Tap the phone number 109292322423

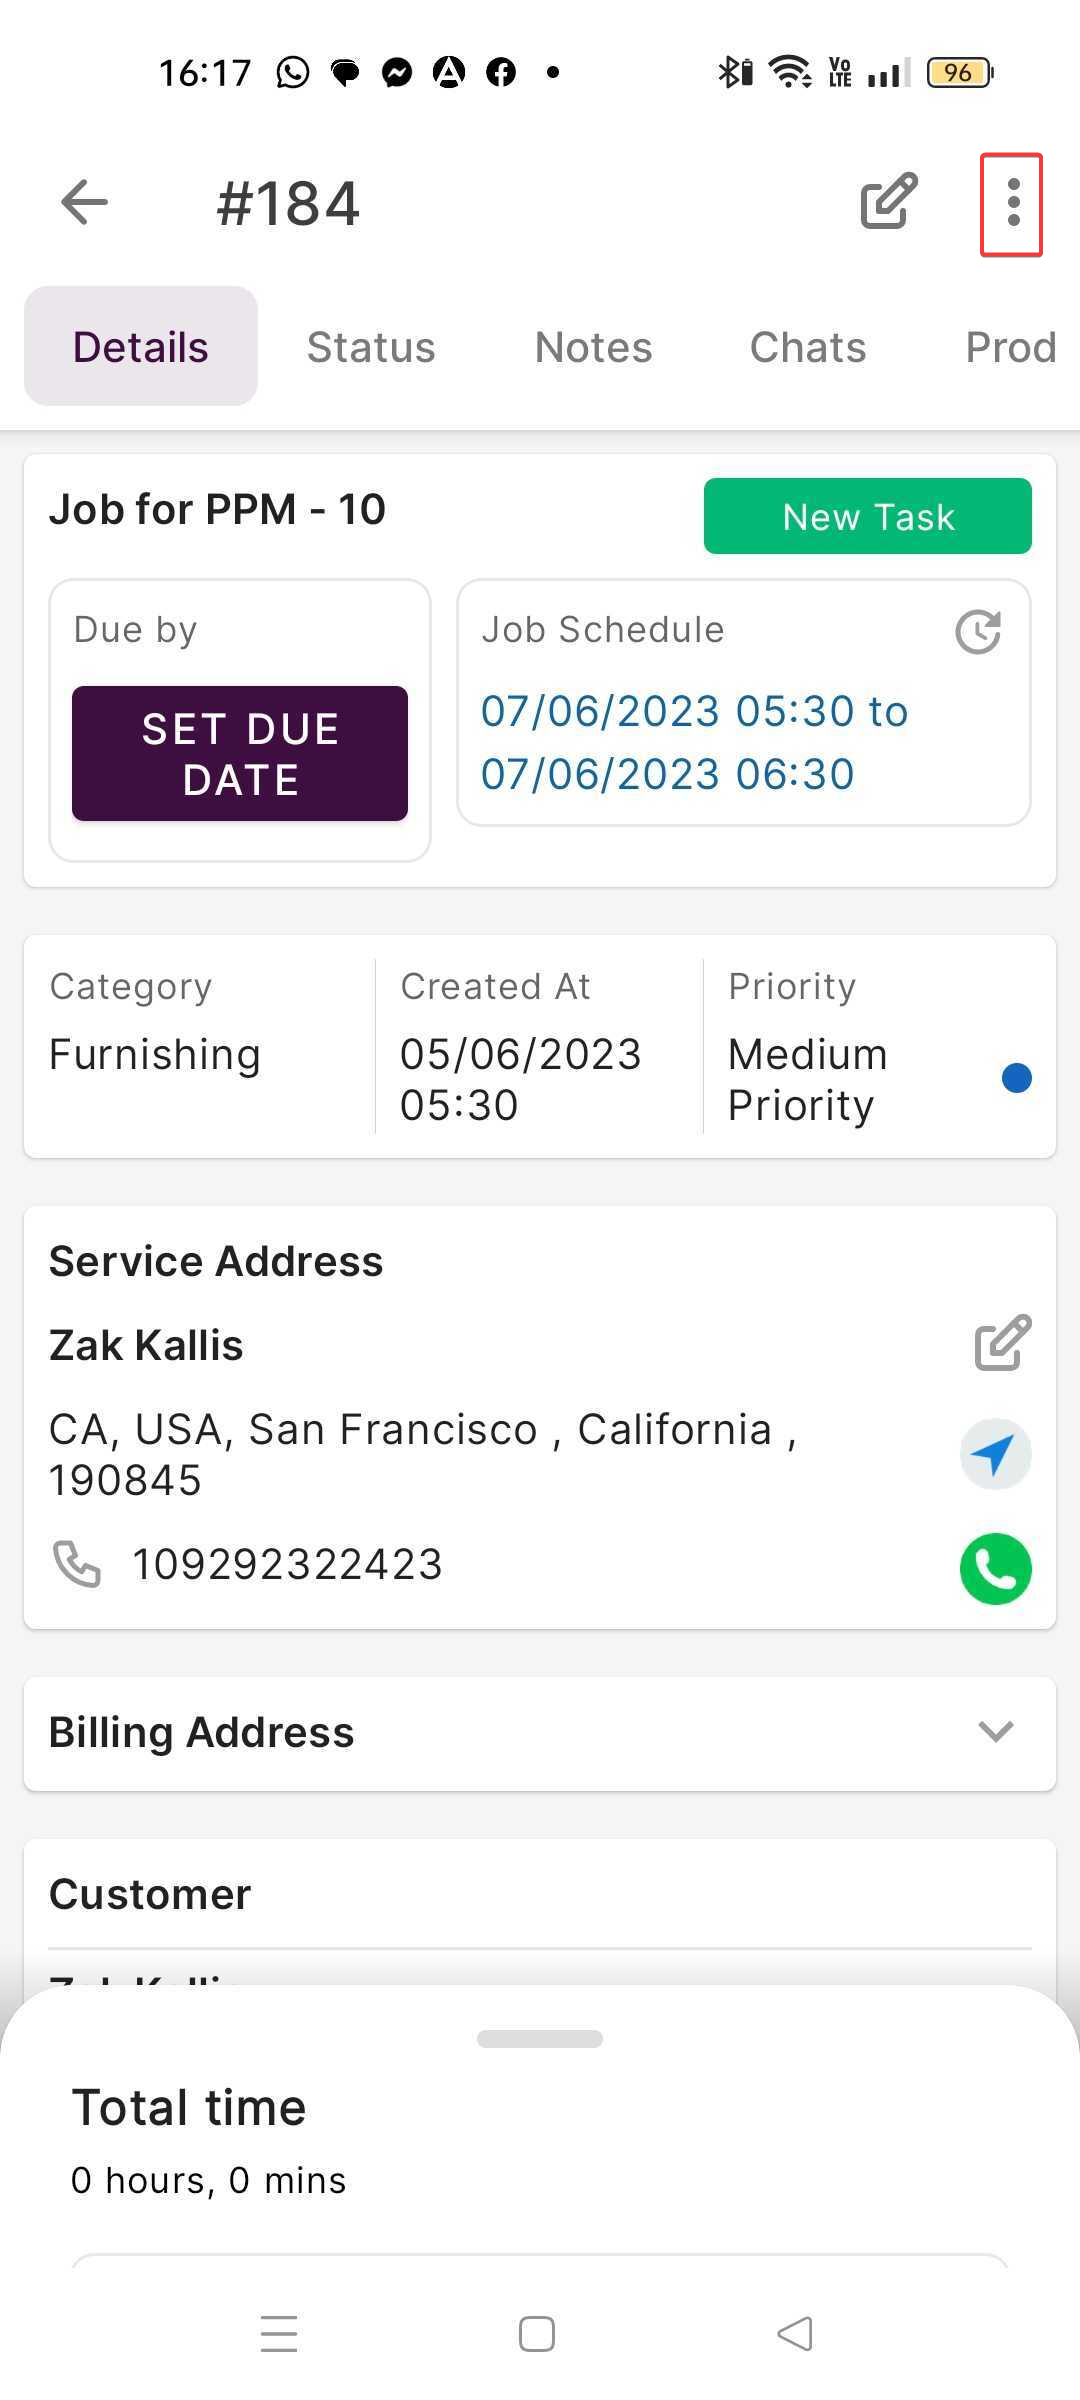pos(287,1564)
